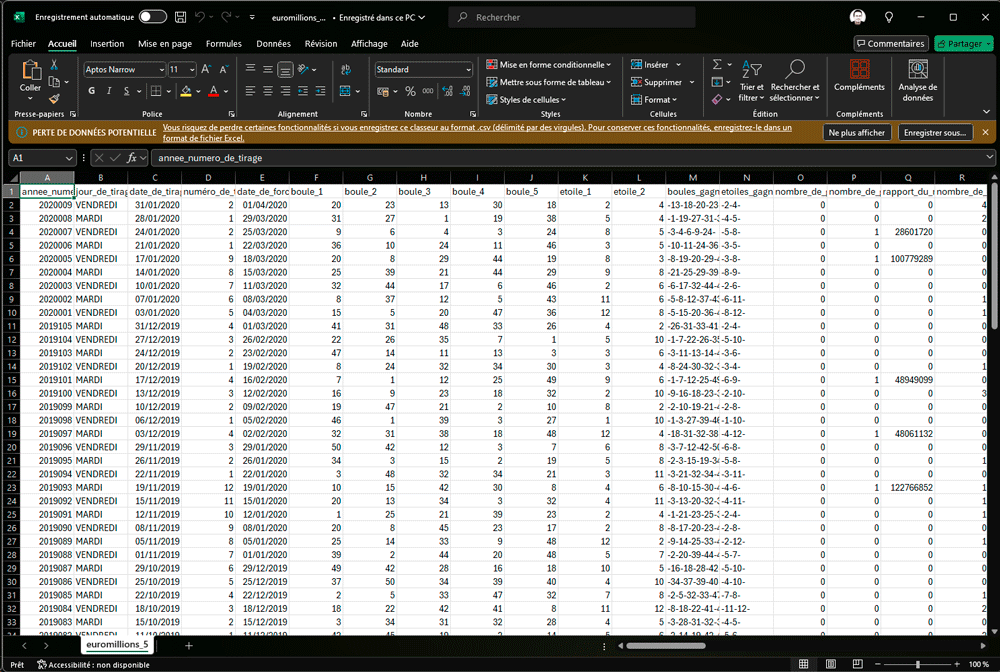
Task: Switch to the Données tab
Action: [x=274, y=43]
